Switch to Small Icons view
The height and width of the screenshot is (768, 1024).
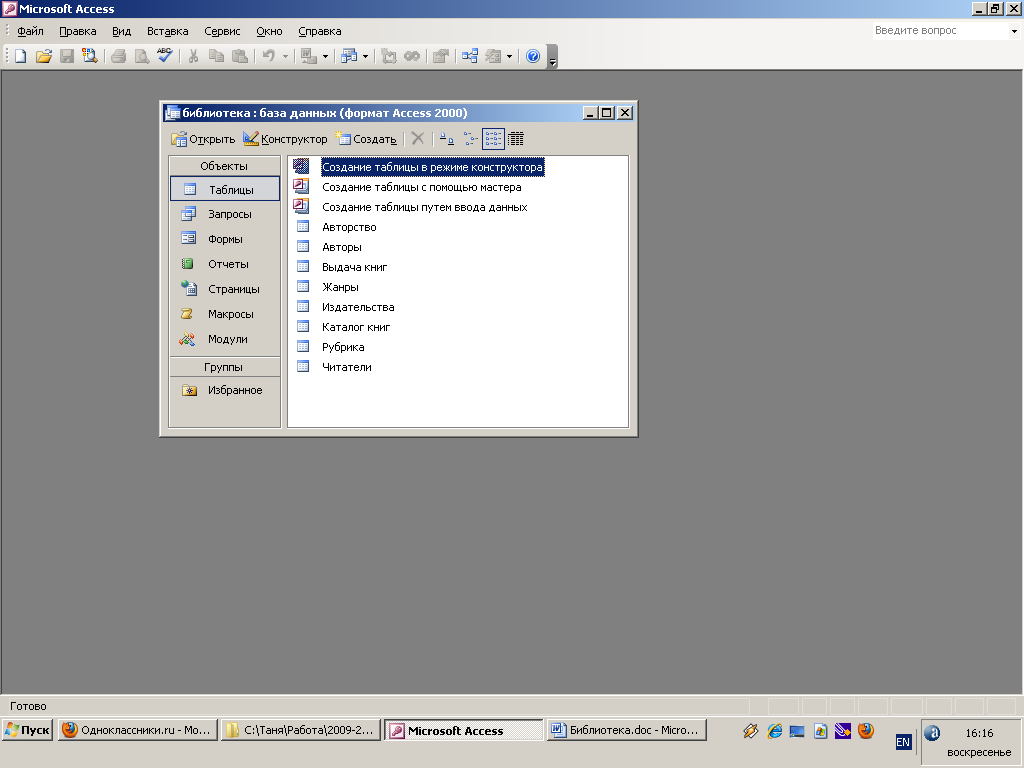[x=470, y=138]
